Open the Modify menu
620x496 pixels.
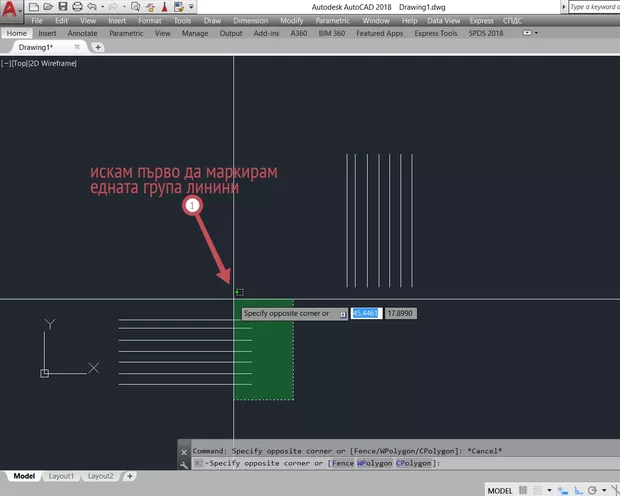coord(291,21)
